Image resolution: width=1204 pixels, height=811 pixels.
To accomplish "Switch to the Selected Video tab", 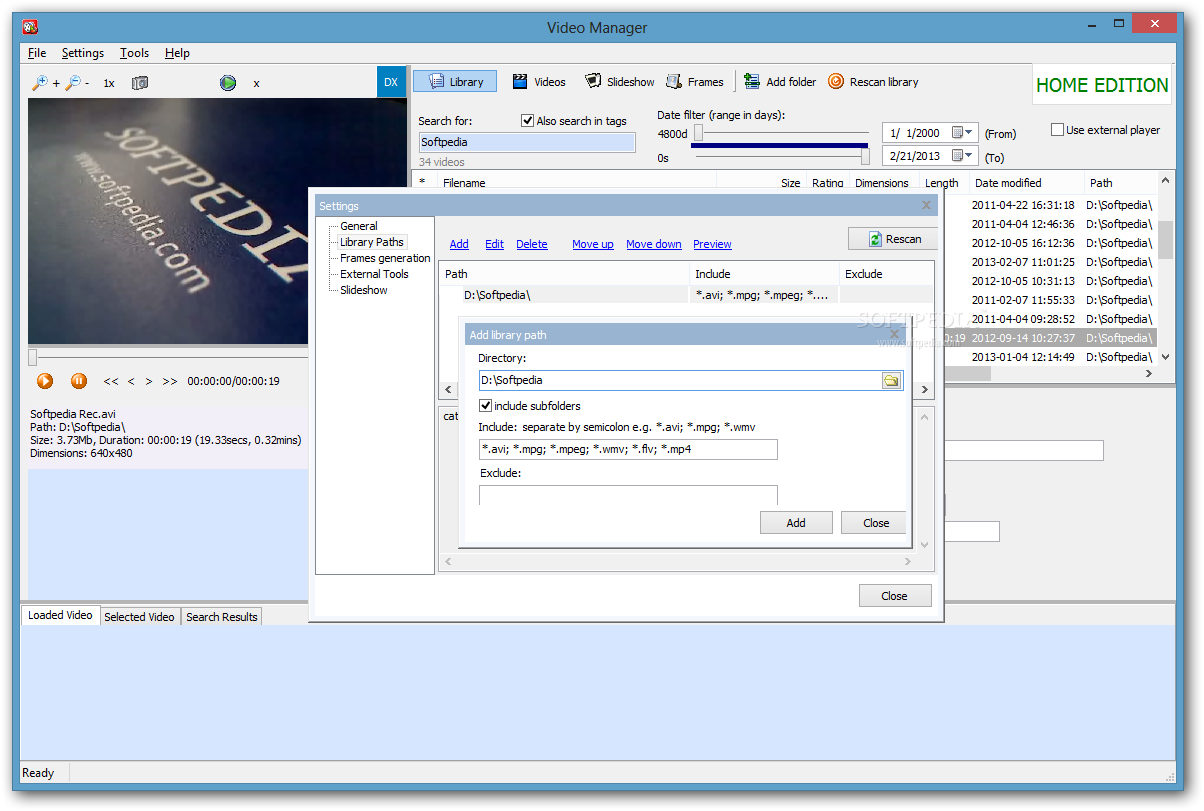I will click(x=140, y=617).
